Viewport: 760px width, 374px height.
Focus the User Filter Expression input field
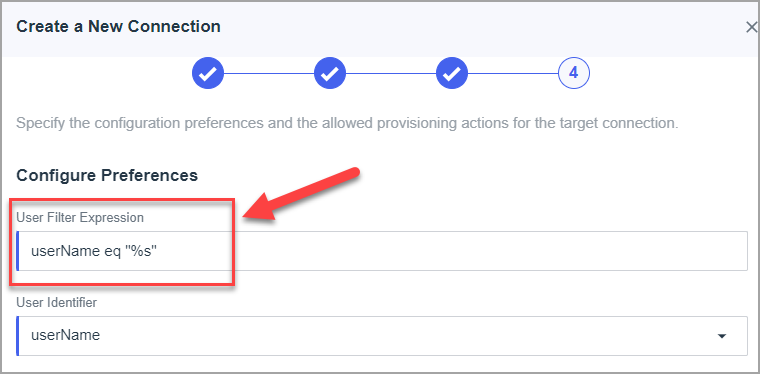(382, 251)
